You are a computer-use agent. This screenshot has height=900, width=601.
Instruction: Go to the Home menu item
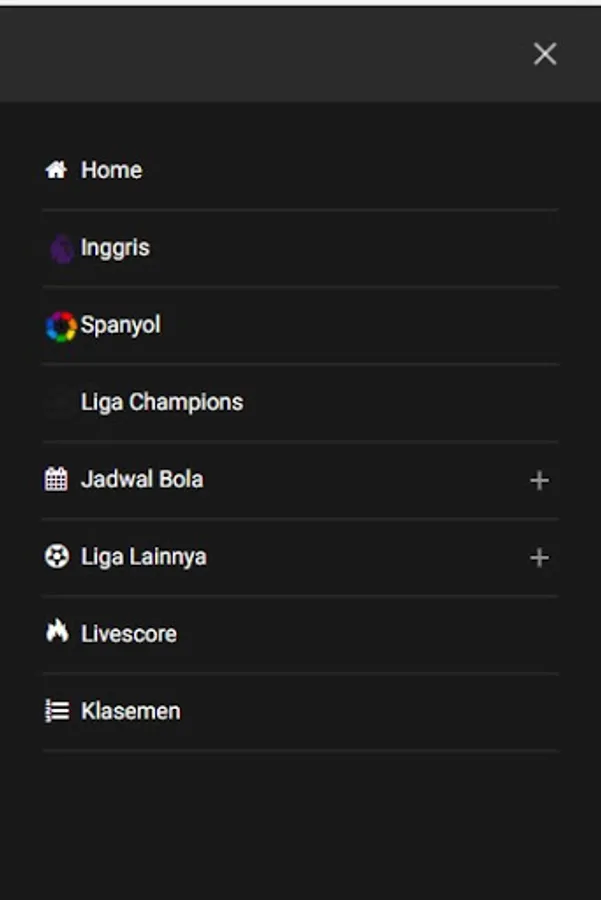[x=111, y=170]
